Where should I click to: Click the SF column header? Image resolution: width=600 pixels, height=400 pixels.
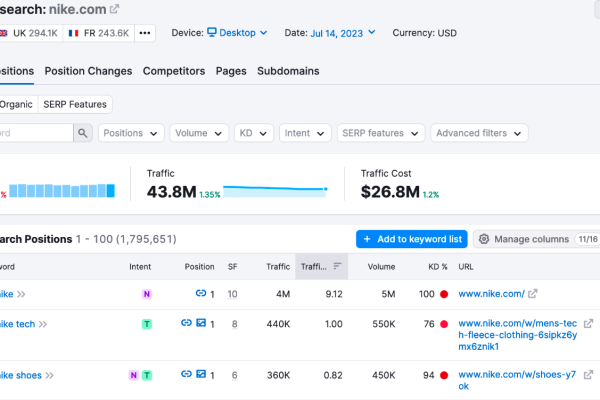[x=233, y=267]
